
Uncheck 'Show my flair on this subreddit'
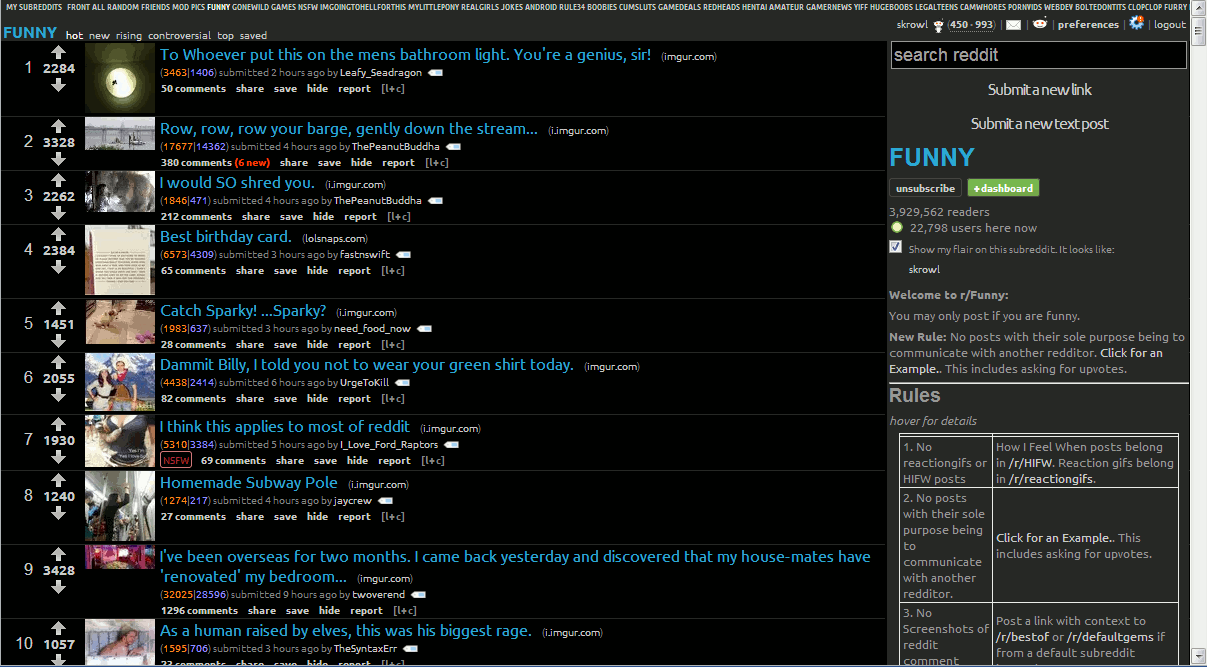[x=895, y=246]
